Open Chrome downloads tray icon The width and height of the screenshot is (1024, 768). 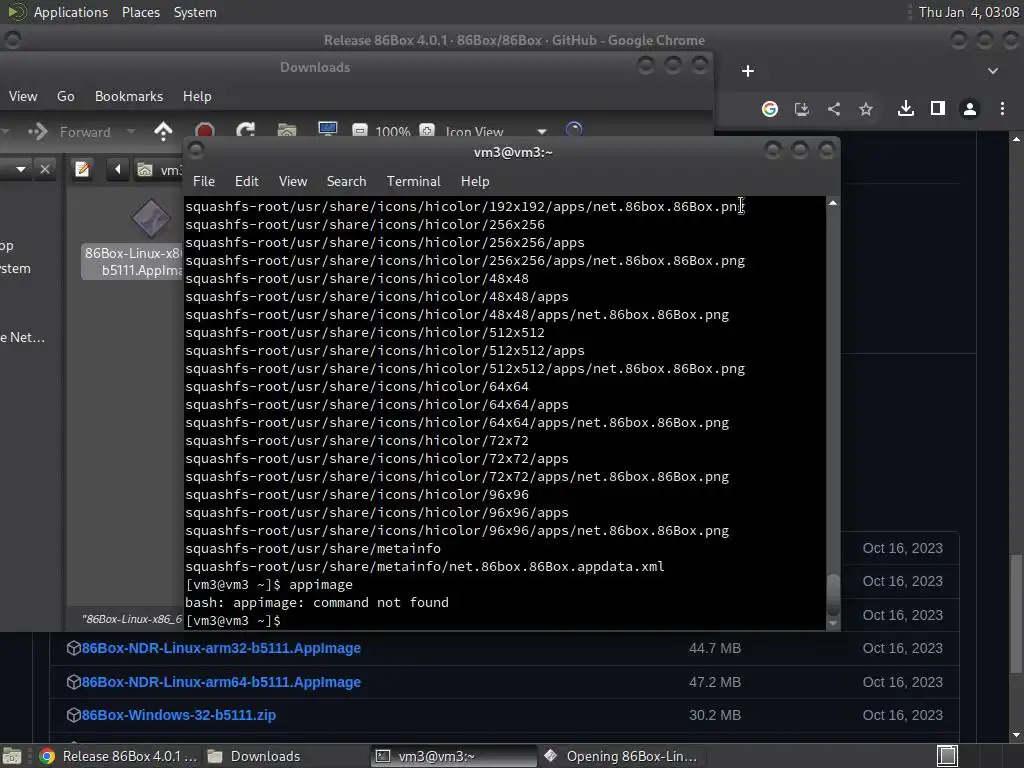pyautogui.click(x=906, y=108)
